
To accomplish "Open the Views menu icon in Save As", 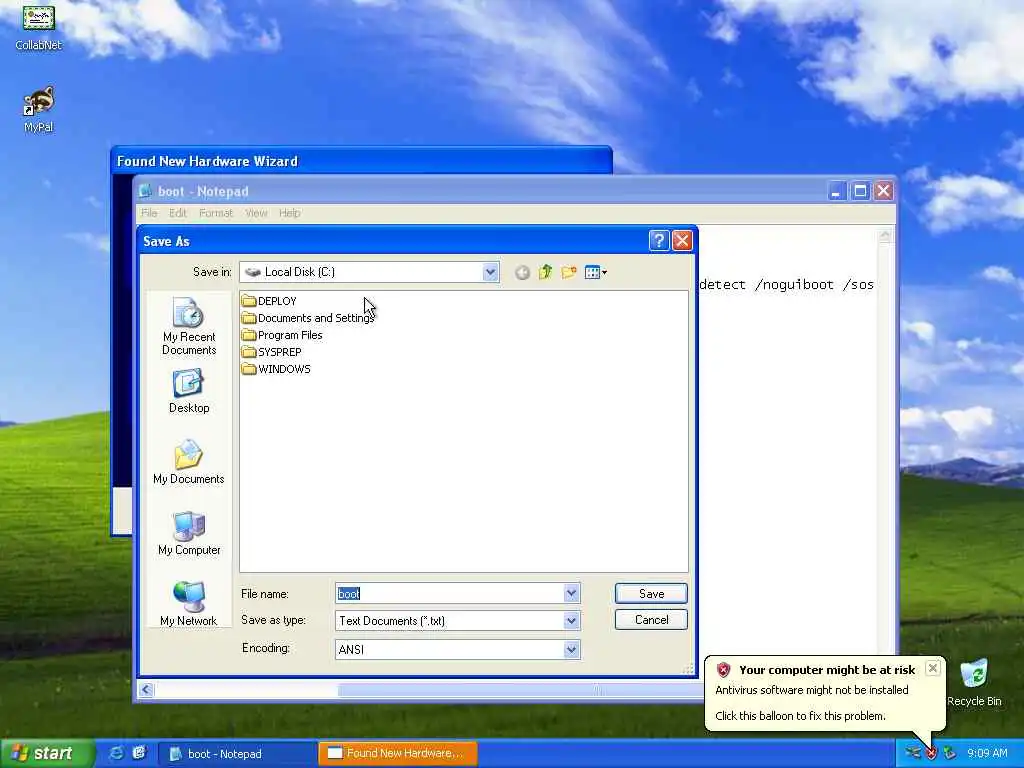I will (x=596, y=272).
